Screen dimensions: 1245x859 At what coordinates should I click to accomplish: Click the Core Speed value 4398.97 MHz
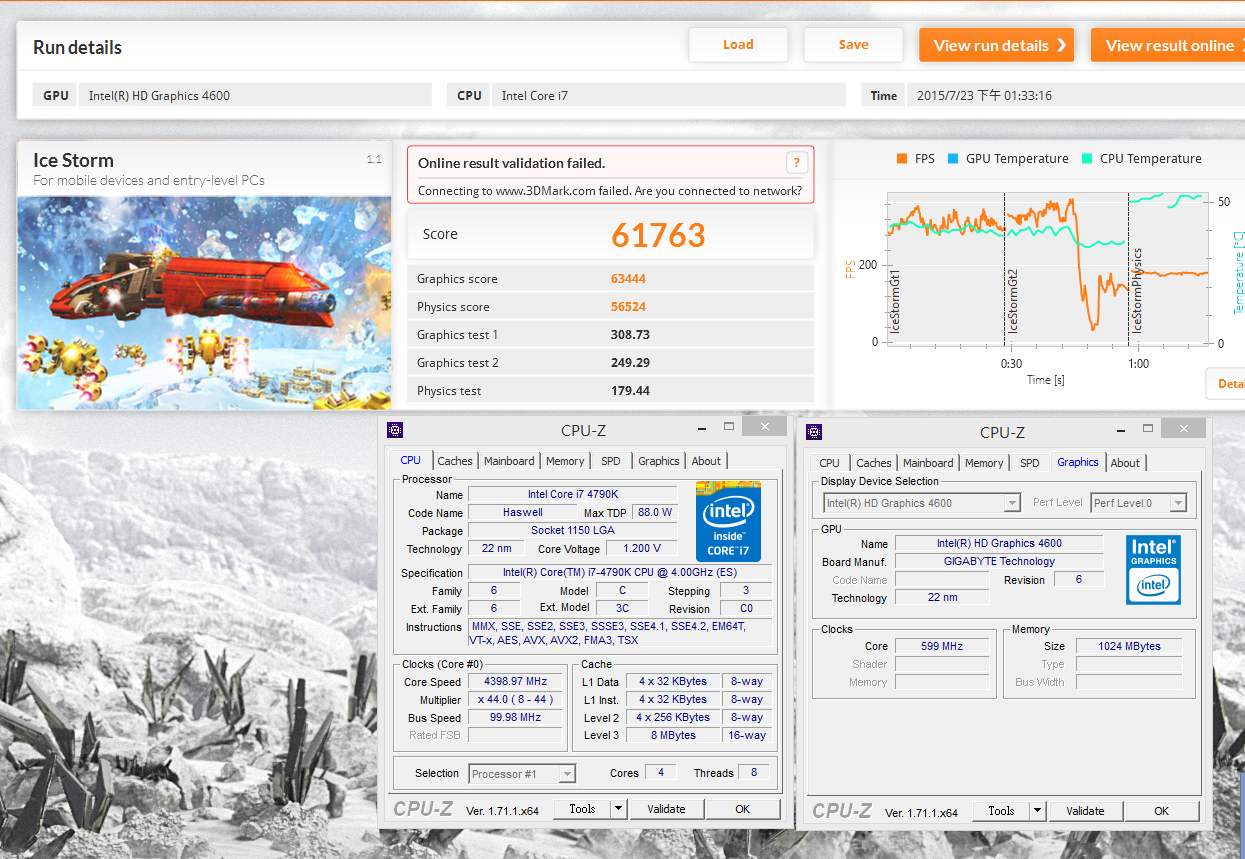(516, 682)
